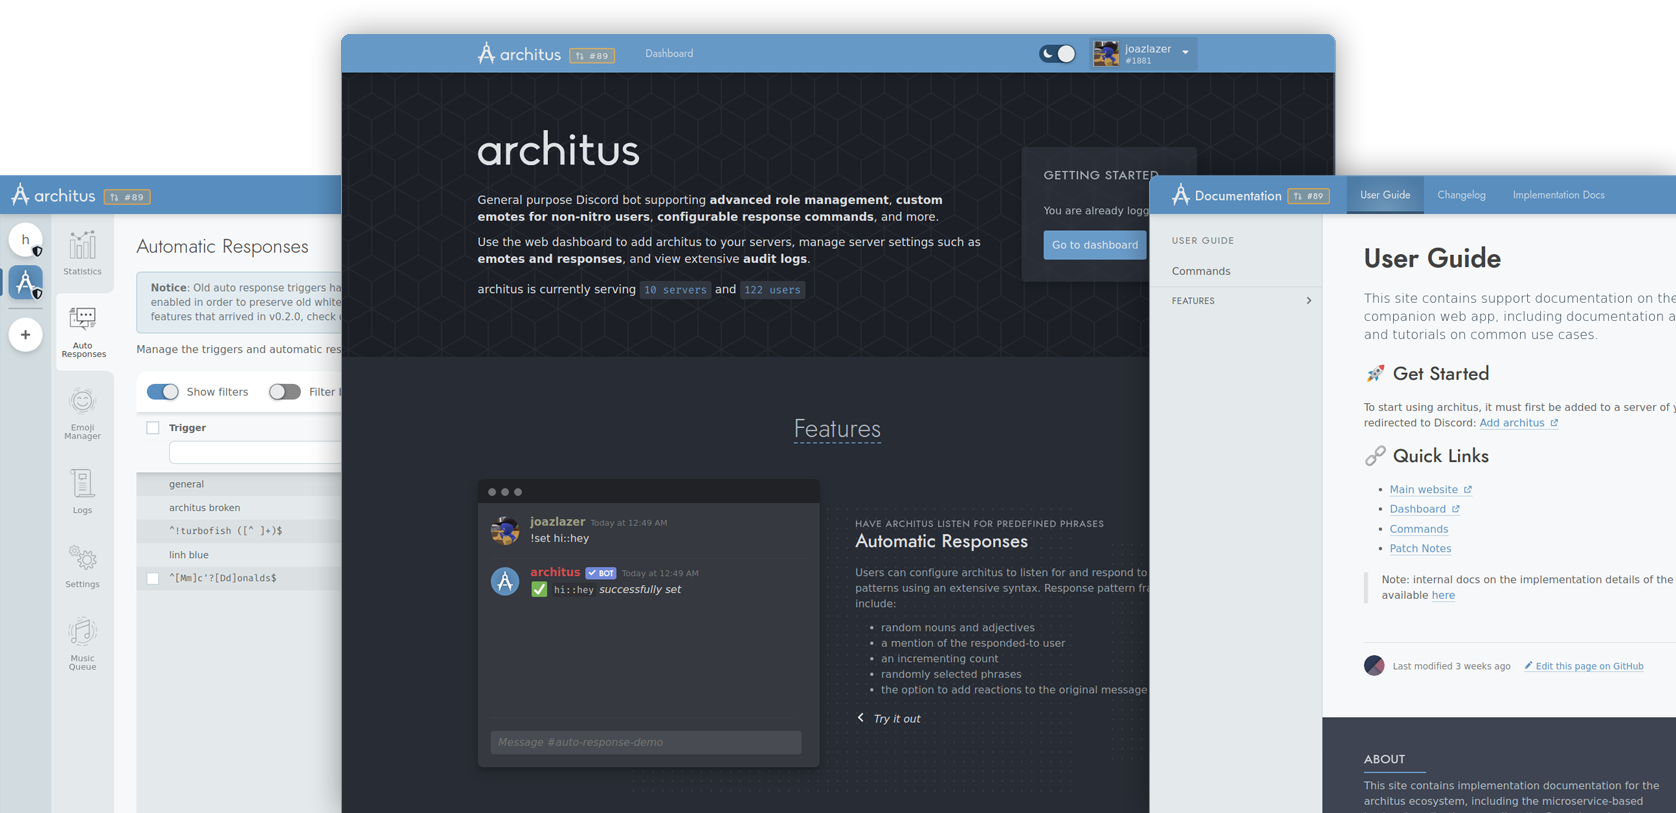Open Commands in User Guide sidebar
Image resolution: width=1676 pixels, height=813 pixels.
point(1201,271)
